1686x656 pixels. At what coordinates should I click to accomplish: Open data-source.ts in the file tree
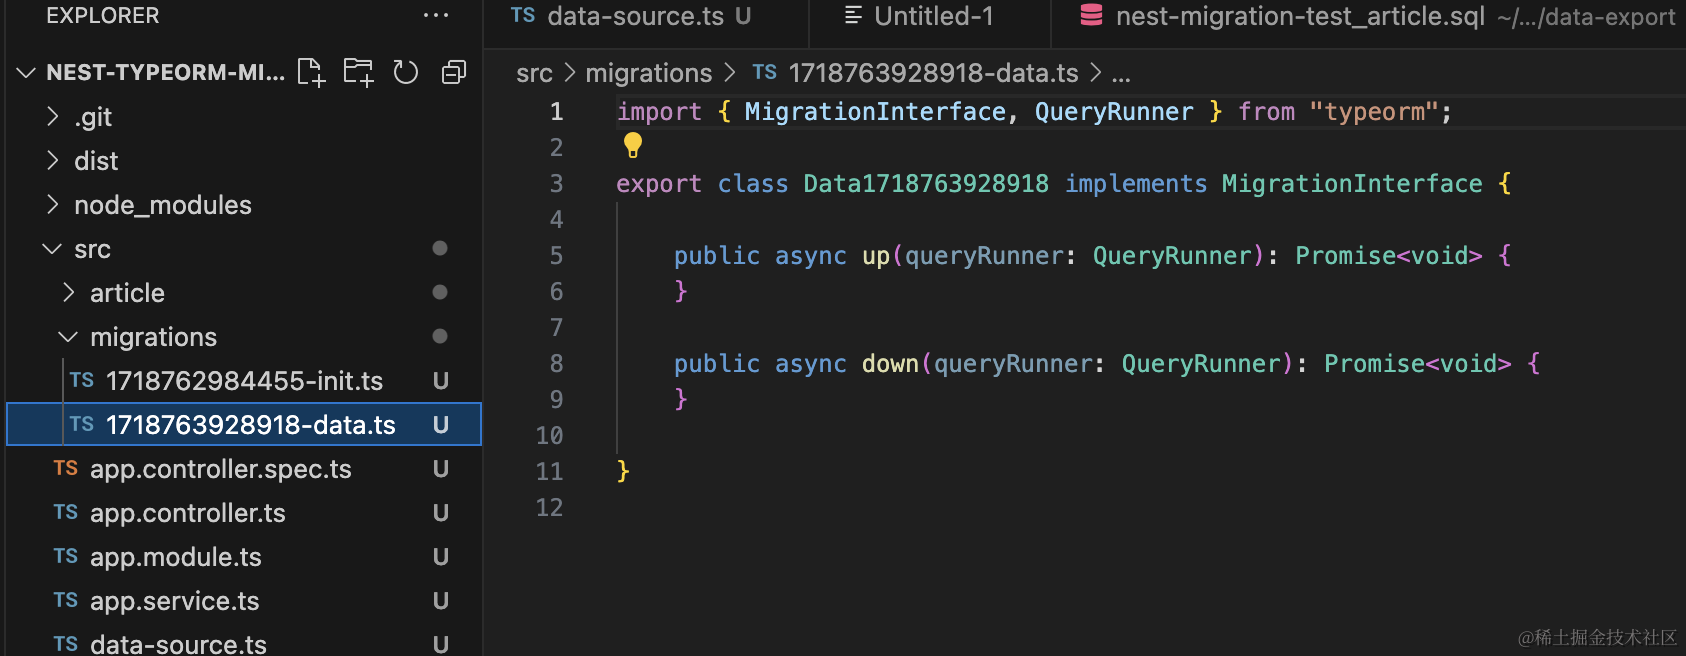tap(244, 642)
